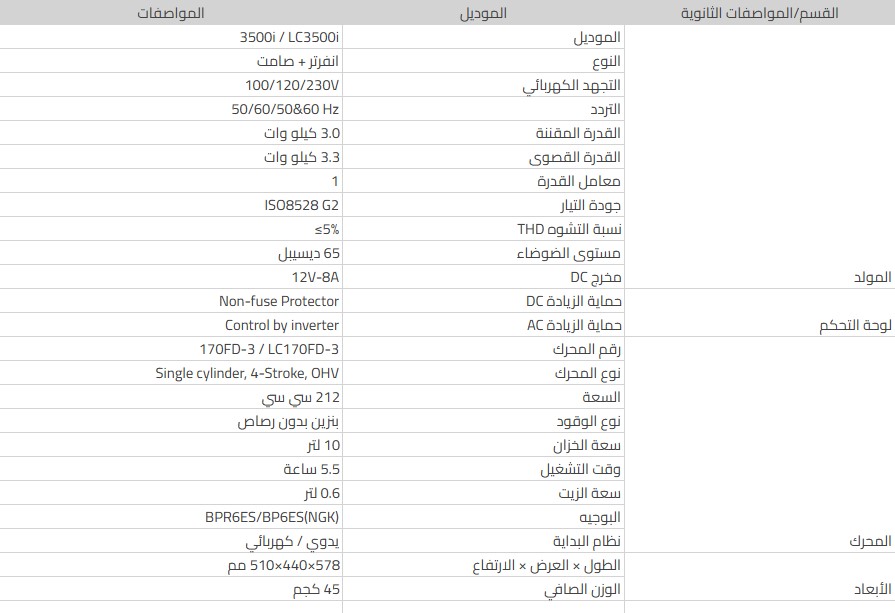
Task: Click the '50/60/50&60 Hz' frequency value
Action: click(x=286, y=109)
